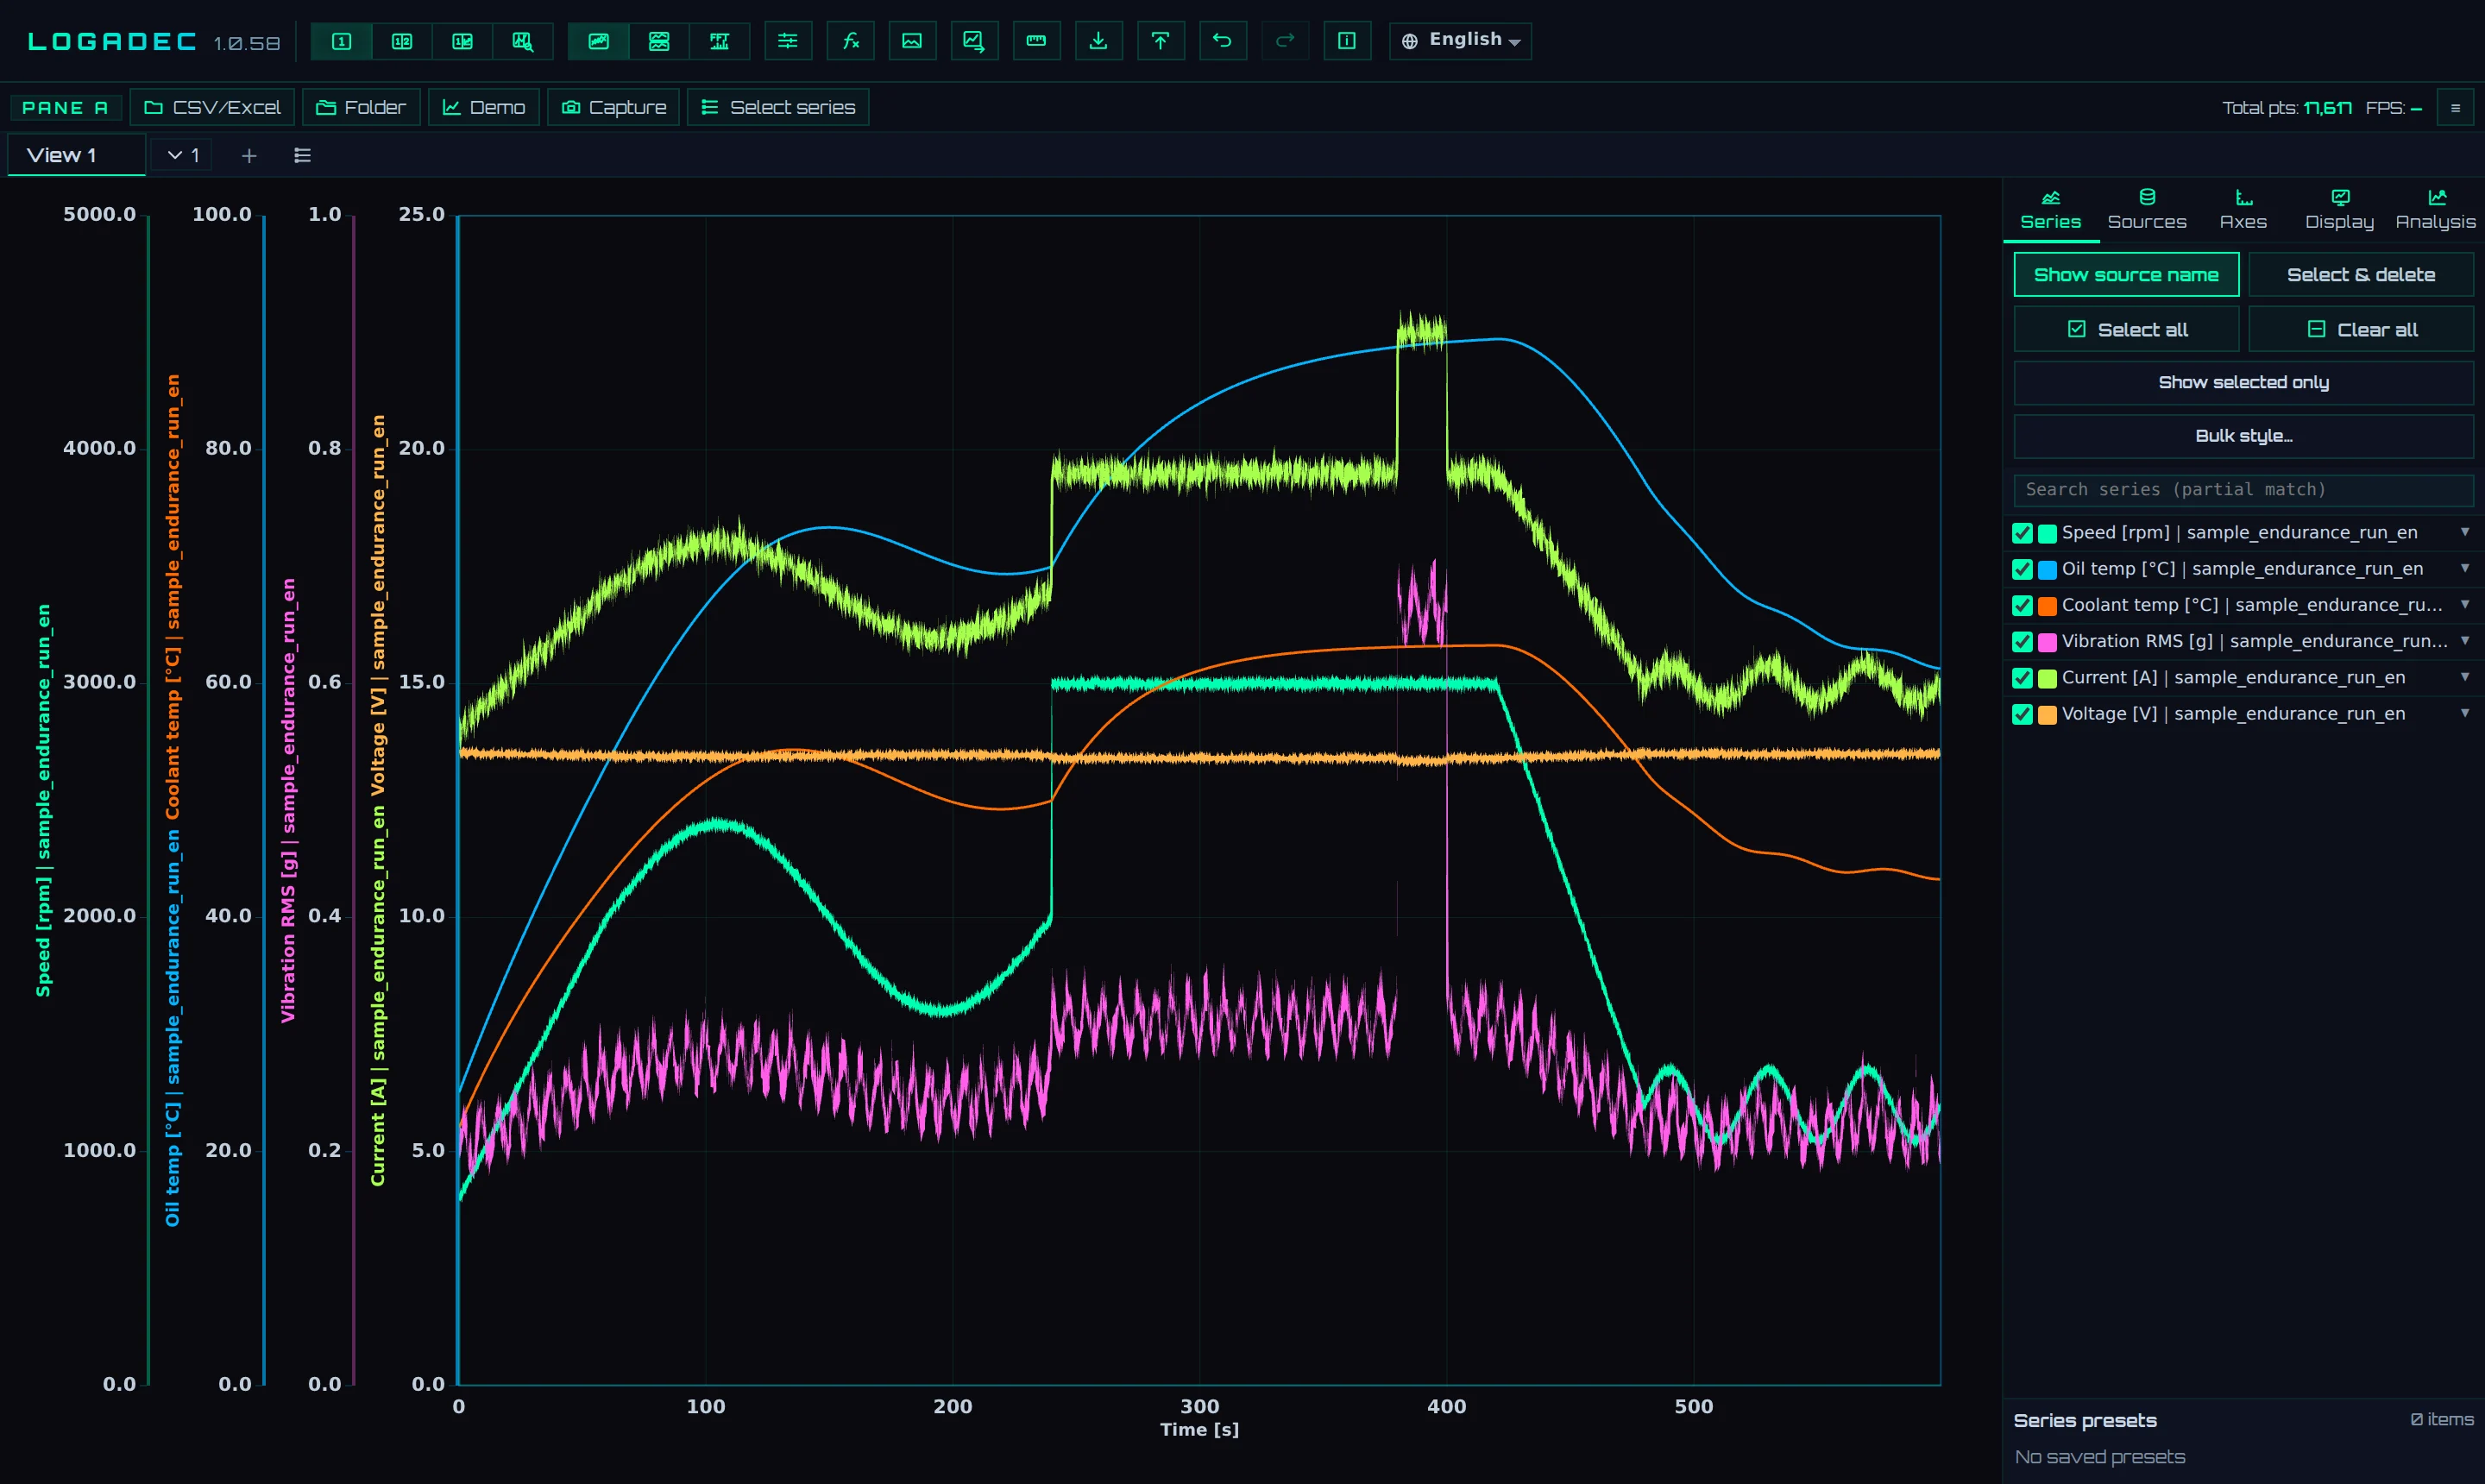The height and width of the screenshot is (1484, 2485).
Task: Focus the Search series input field
Action: [x=2243, y=490]
